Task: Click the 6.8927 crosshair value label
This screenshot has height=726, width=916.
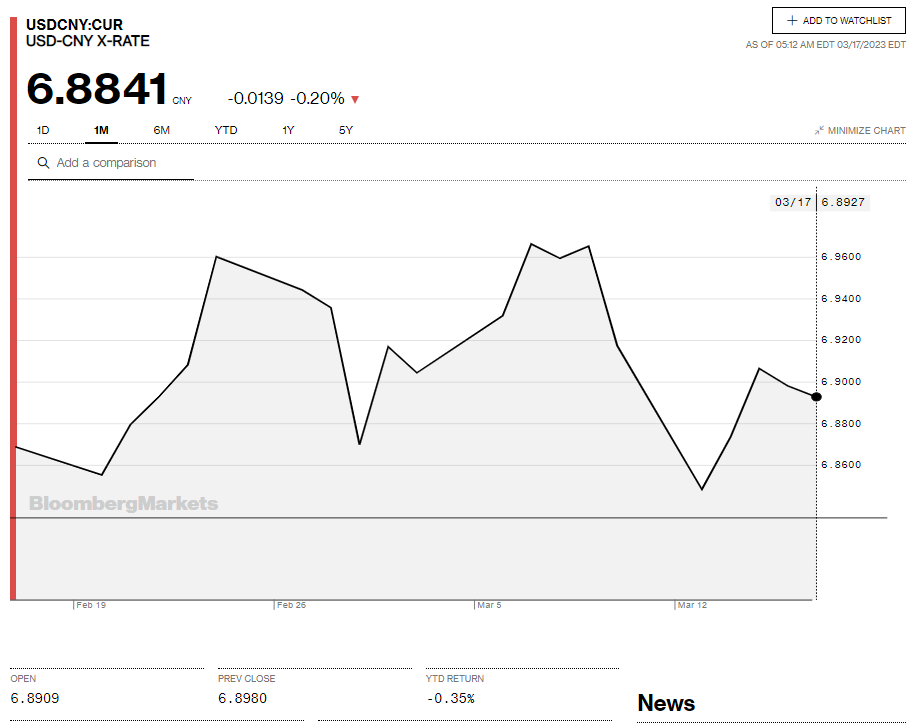Action: tap(842, 202)
